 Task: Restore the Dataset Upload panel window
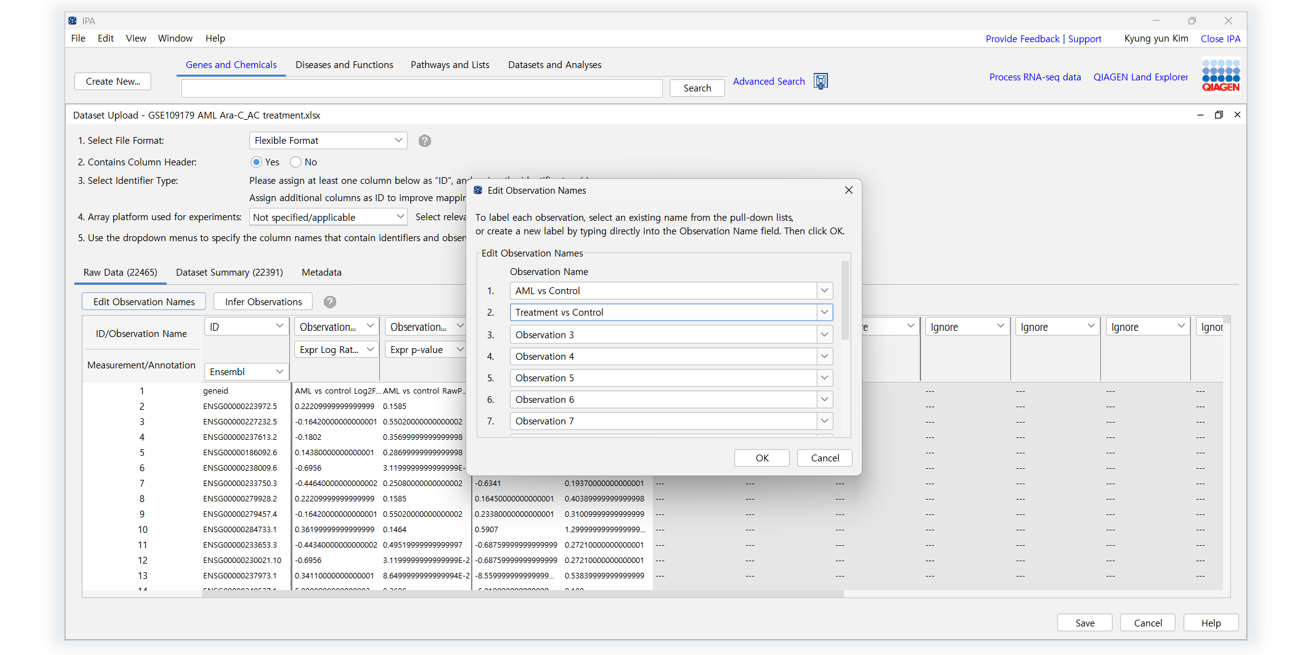[1218, 115]
